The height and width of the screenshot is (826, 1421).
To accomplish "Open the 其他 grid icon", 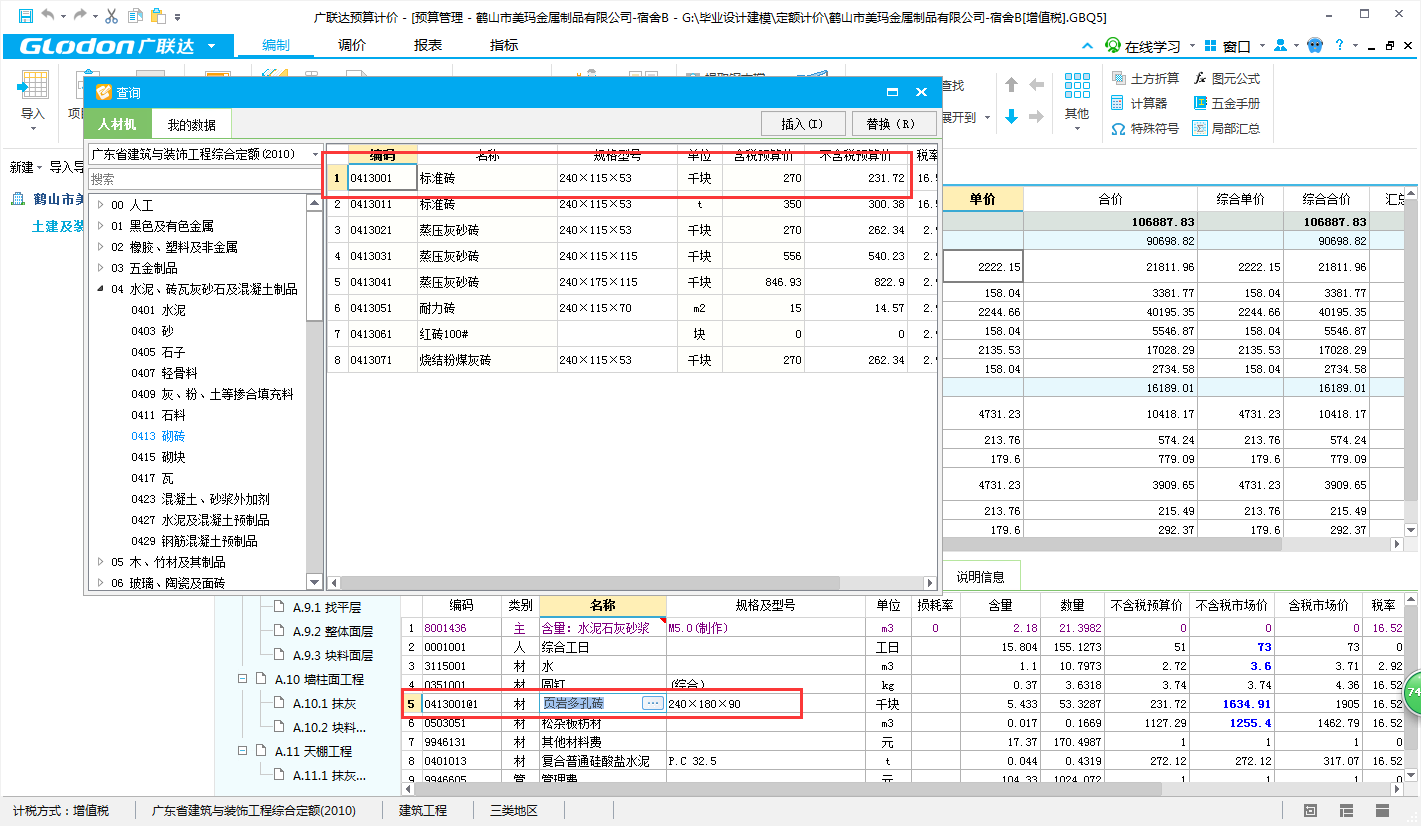I will click(x=1077, y=86).
